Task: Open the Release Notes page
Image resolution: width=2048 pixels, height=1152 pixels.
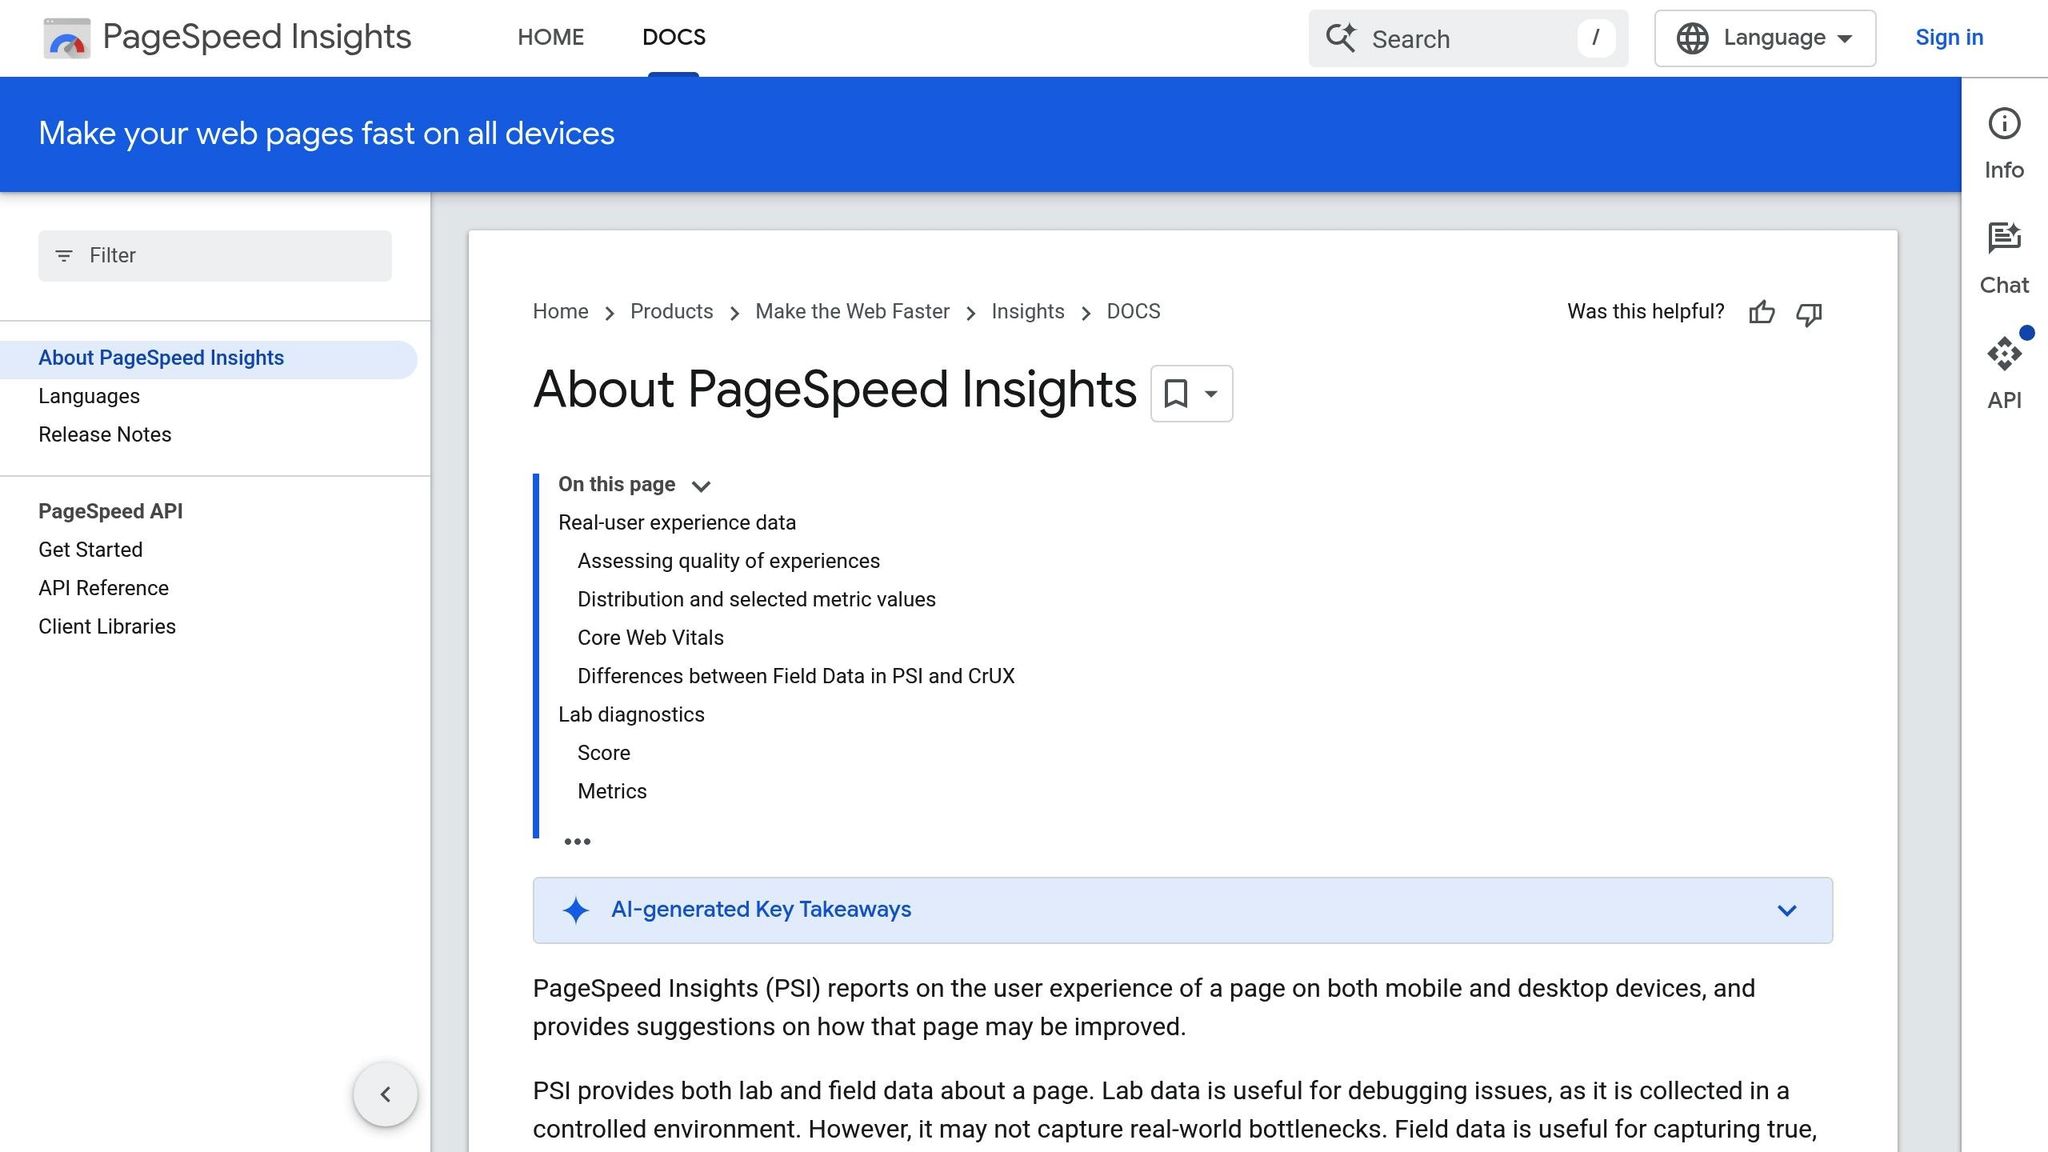Action: pos(104,434)
